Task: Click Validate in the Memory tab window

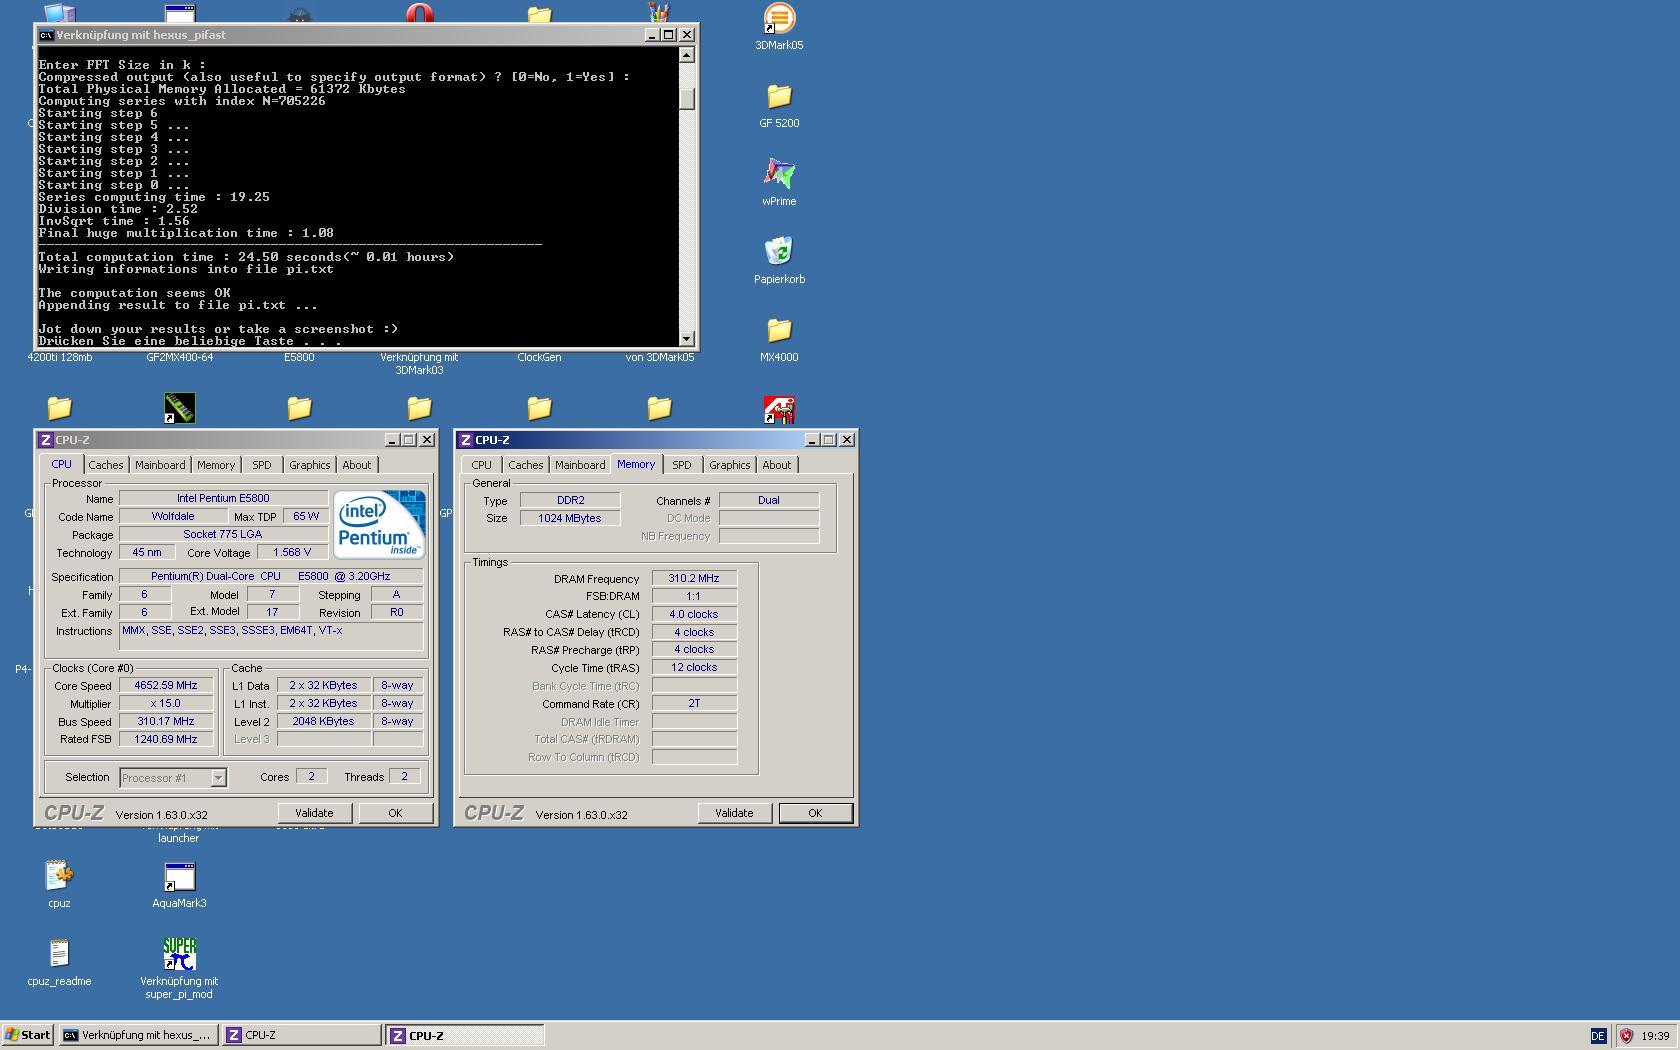Action: [734, 813]
